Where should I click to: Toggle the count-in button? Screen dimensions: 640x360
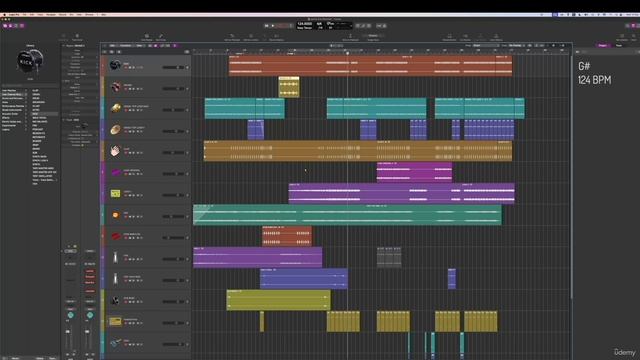pyautogui.click(x=379, y=26)
